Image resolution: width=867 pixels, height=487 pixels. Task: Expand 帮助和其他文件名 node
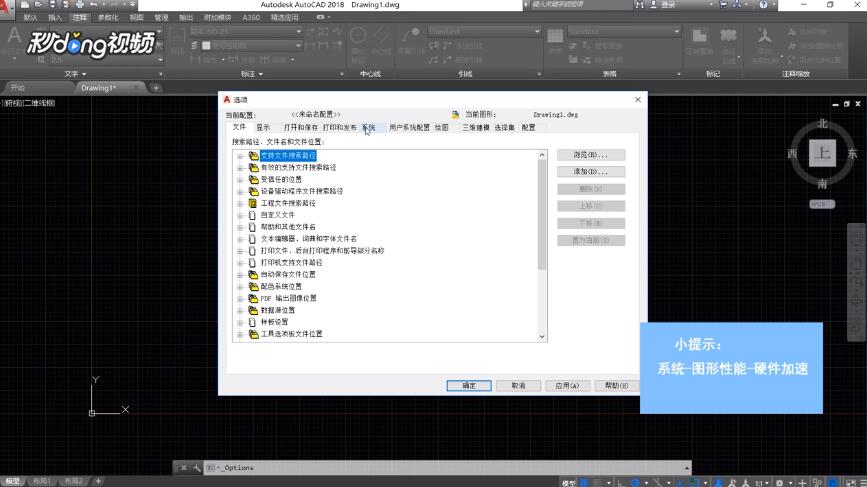point(240,227)
